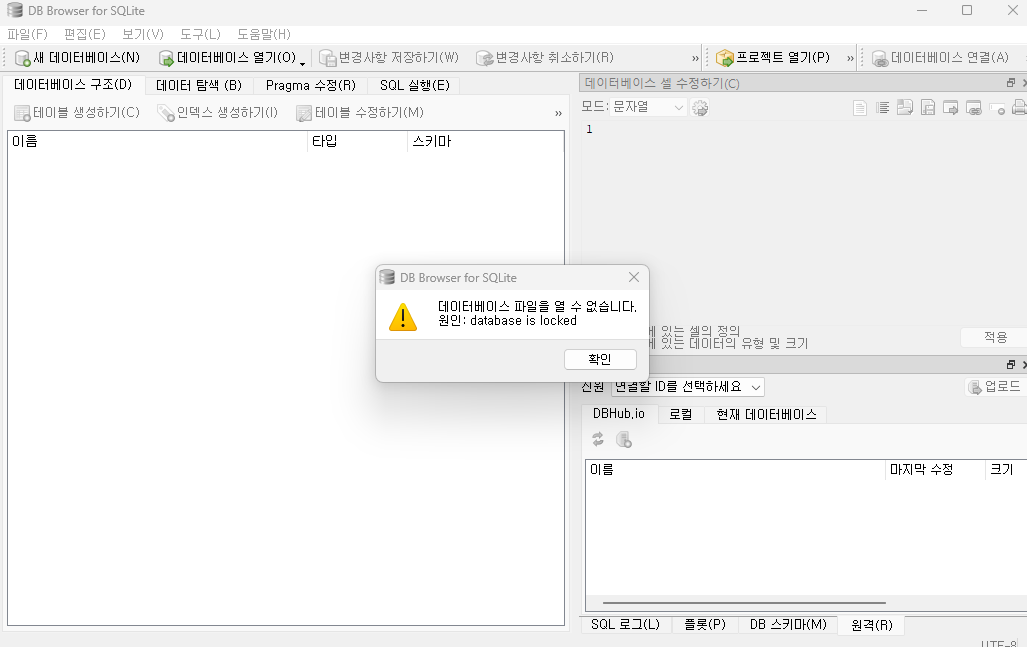Click the refresh arrows icon in remote panel

coord(598,439)
